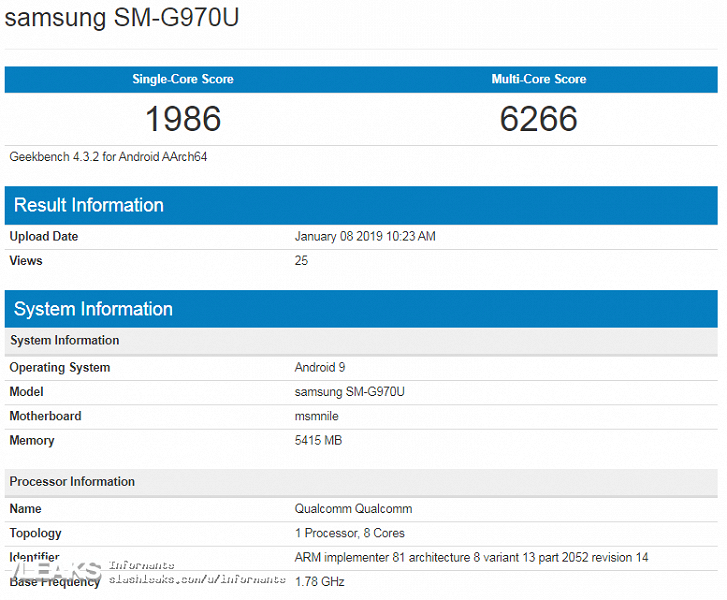Select the Single-Core Score header
Viewport: 727px width, 600px height.
[183, 79]
